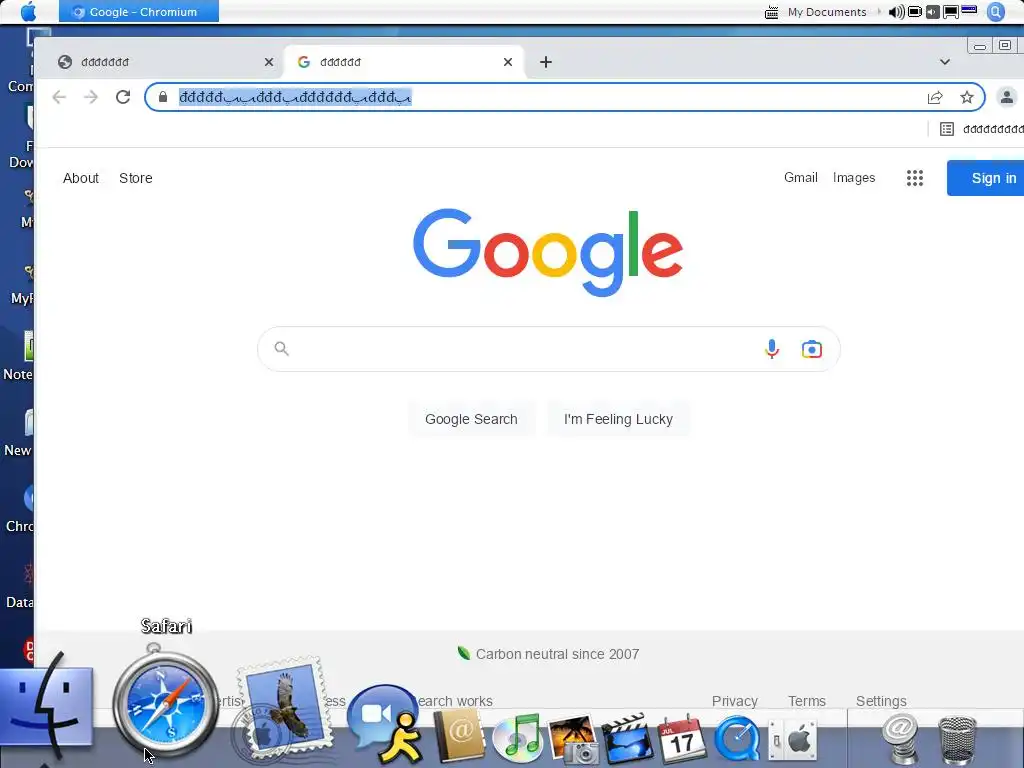Bookmark this page with the star
Viewport: 1024px width, 768px height.
967,97
